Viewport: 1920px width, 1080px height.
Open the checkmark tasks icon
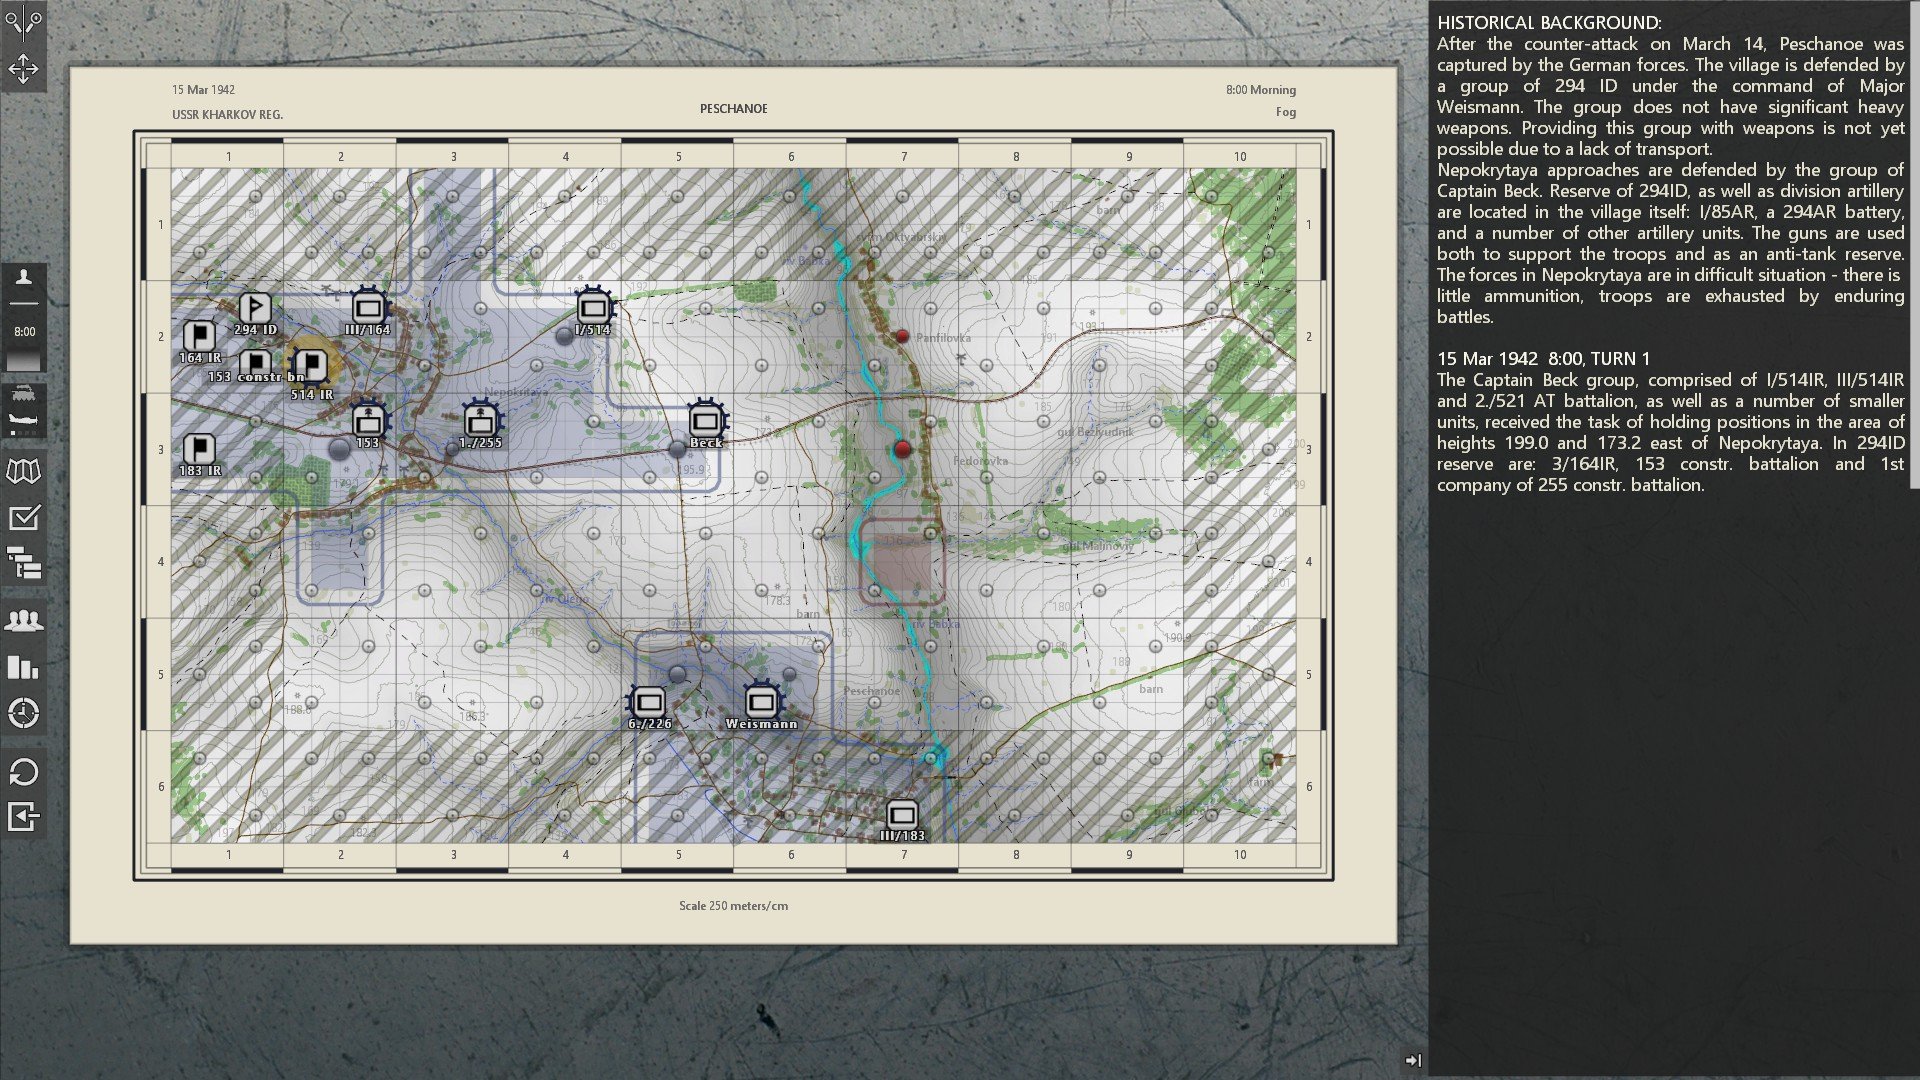(x=23, y=518)
